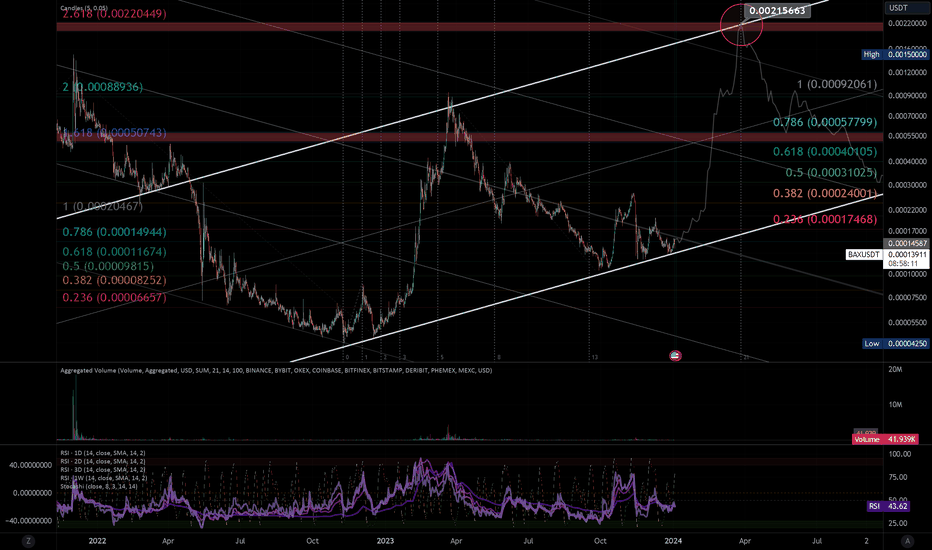Select the 0.236 (0.00017468) Fibonacci label
Screen dimensions: 932x550
click(825, 219)
